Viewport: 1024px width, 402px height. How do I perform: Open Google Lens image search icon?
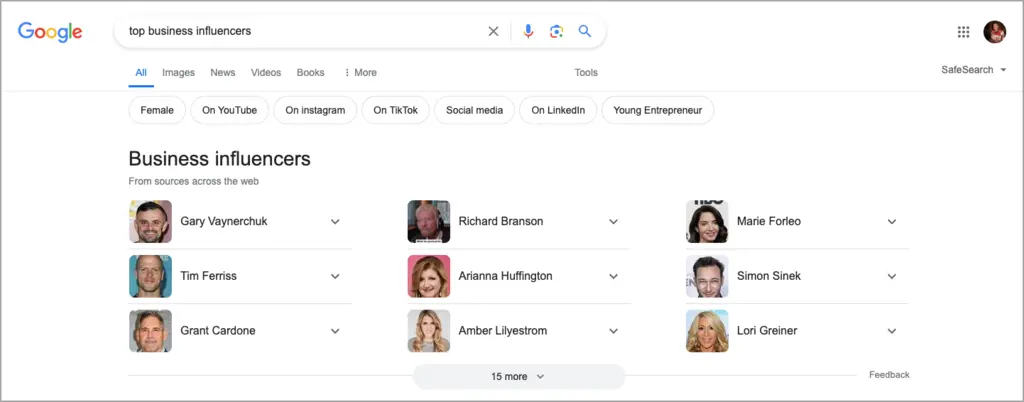(556, 31)
